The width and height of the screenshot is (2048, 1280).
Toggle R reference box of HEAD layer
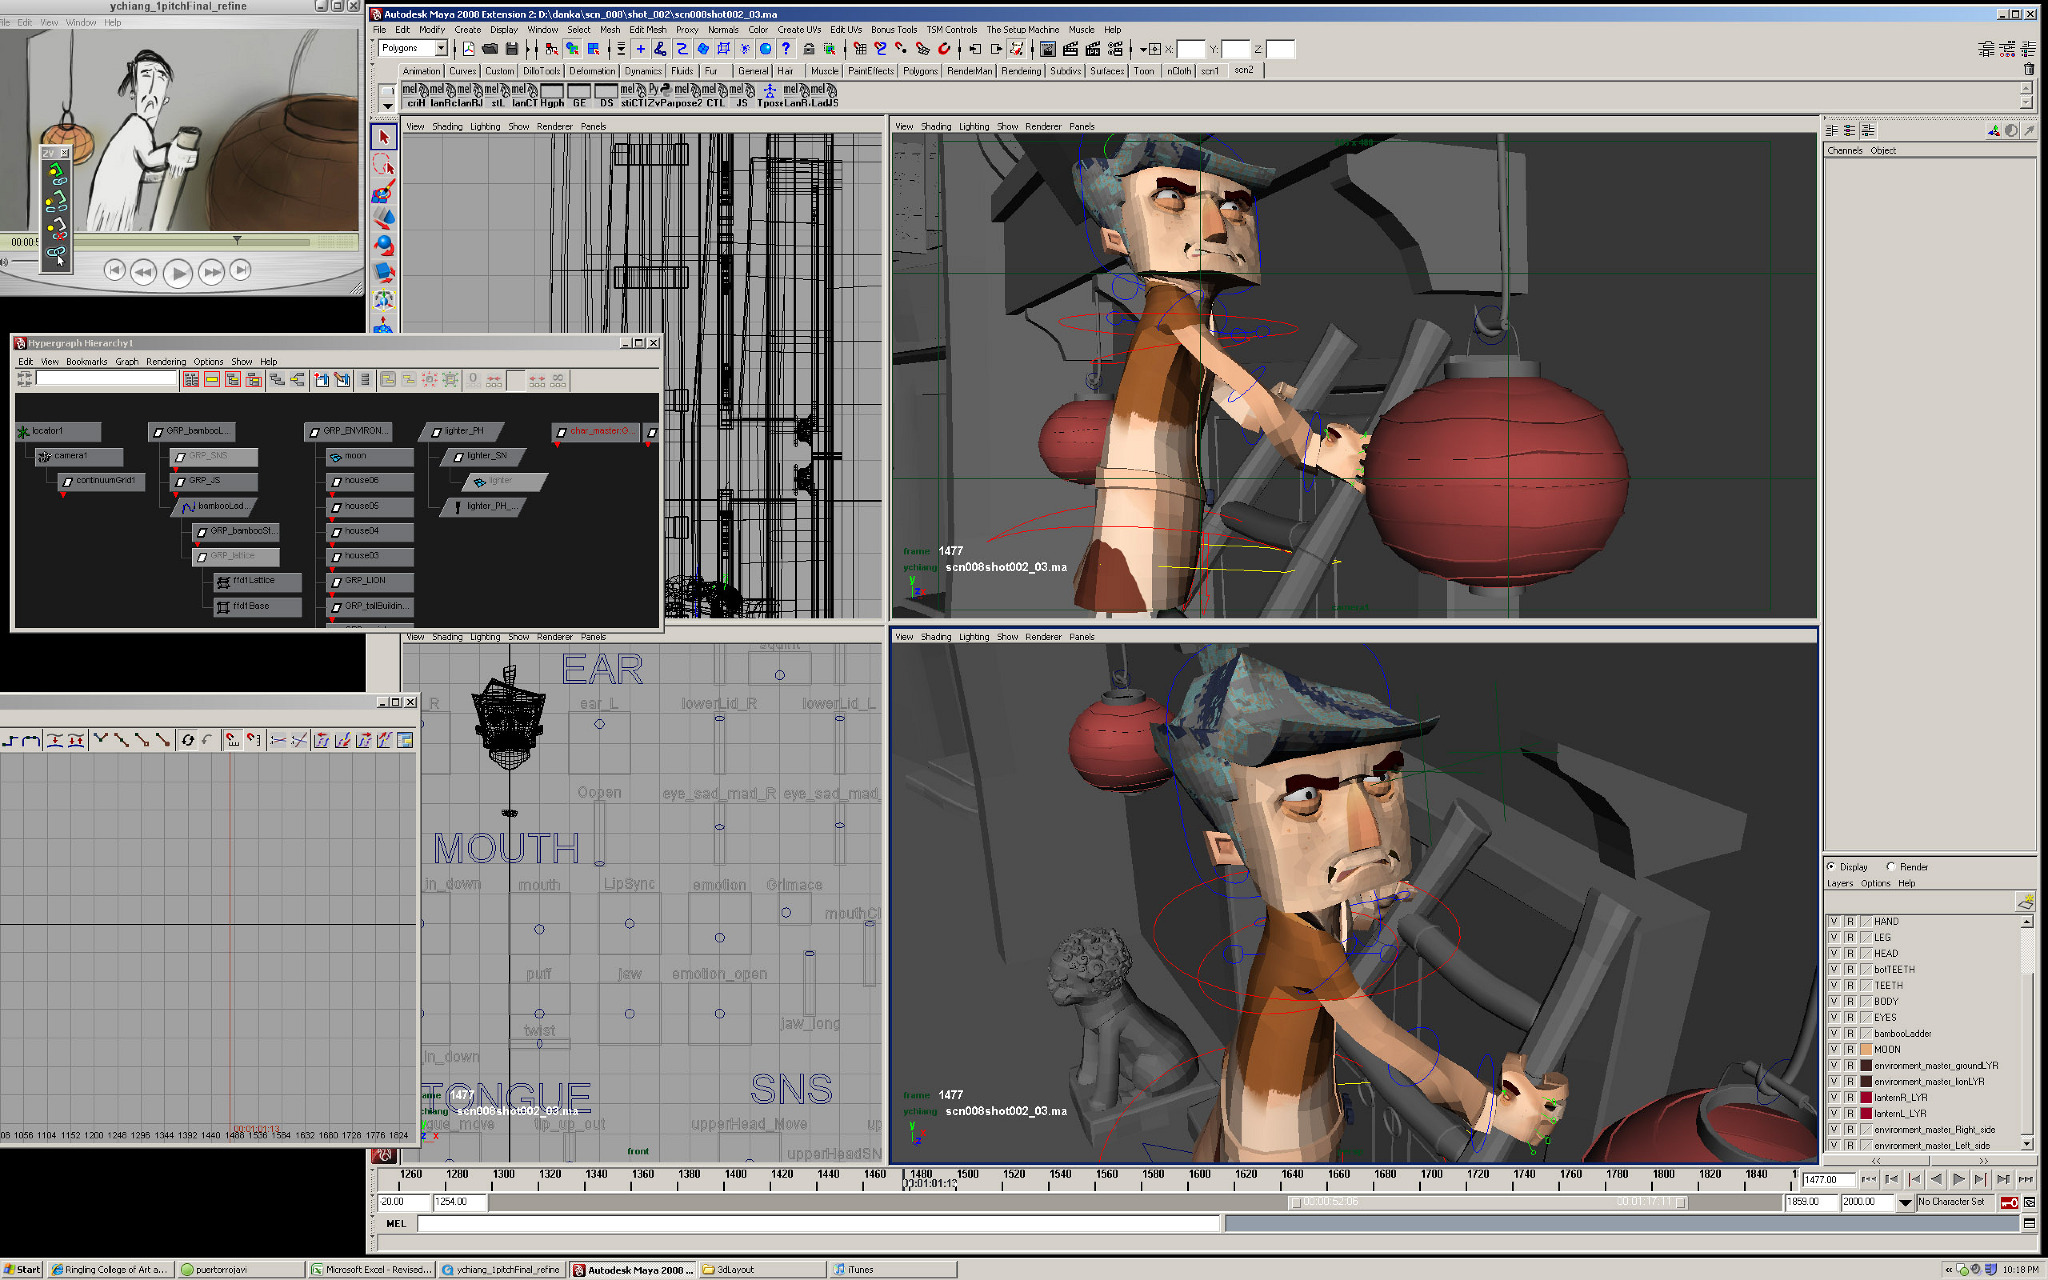pos(1849,953)
